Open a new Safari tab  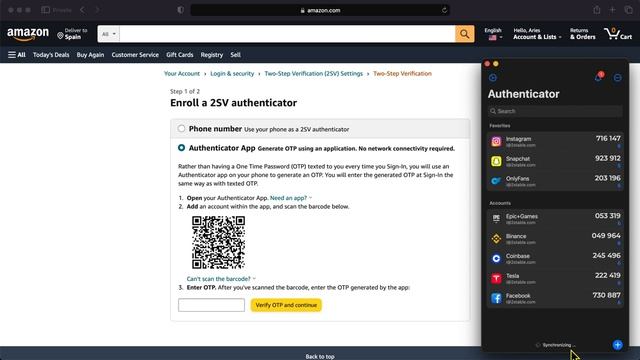pos(612,10)
